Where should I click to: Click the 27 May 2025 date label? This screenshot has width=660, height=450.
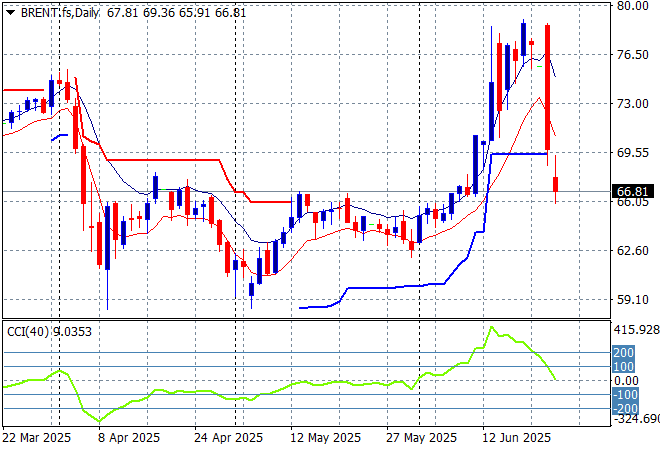pos(421,438)
